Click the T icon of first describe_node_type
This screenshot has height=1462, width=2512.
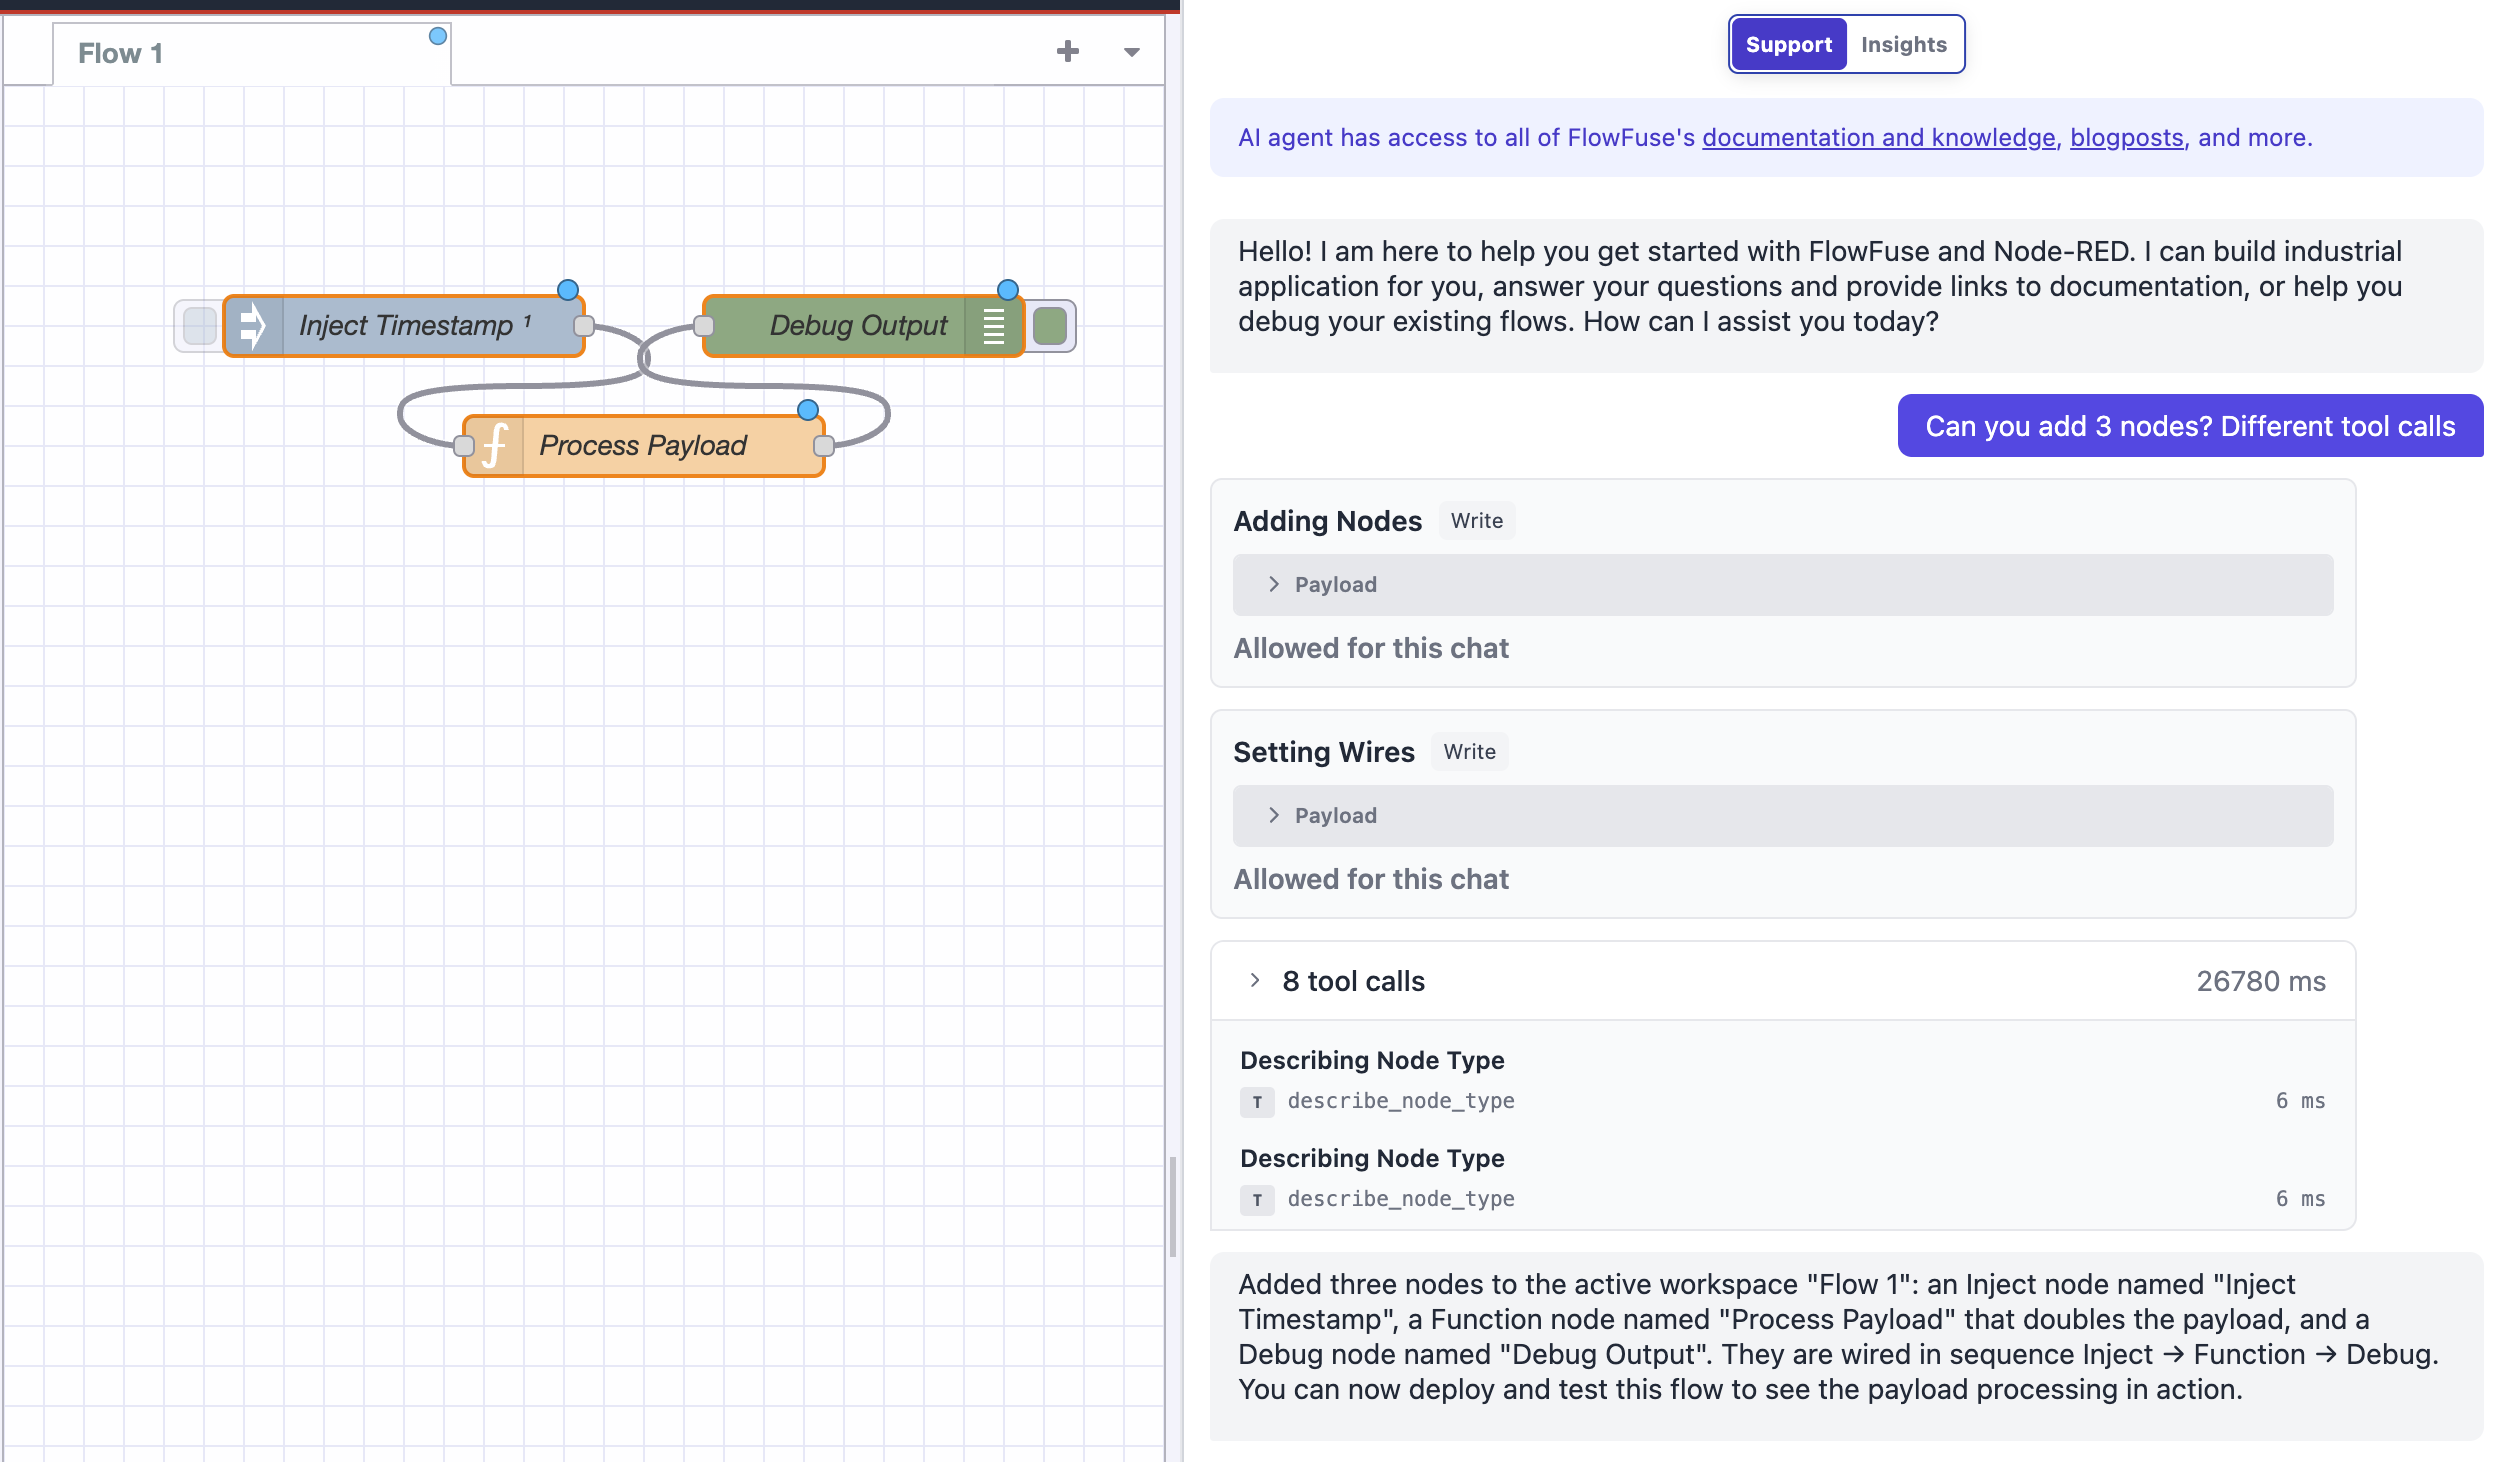click(x=1257, y=1102)
